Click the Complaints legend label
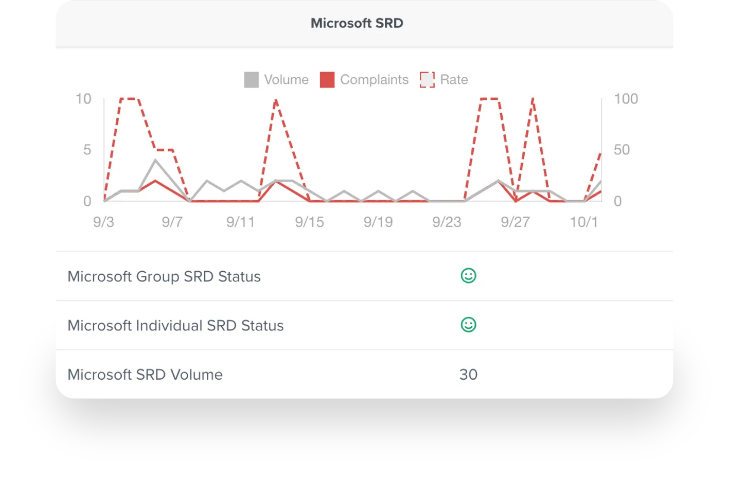 coord(374,80)
